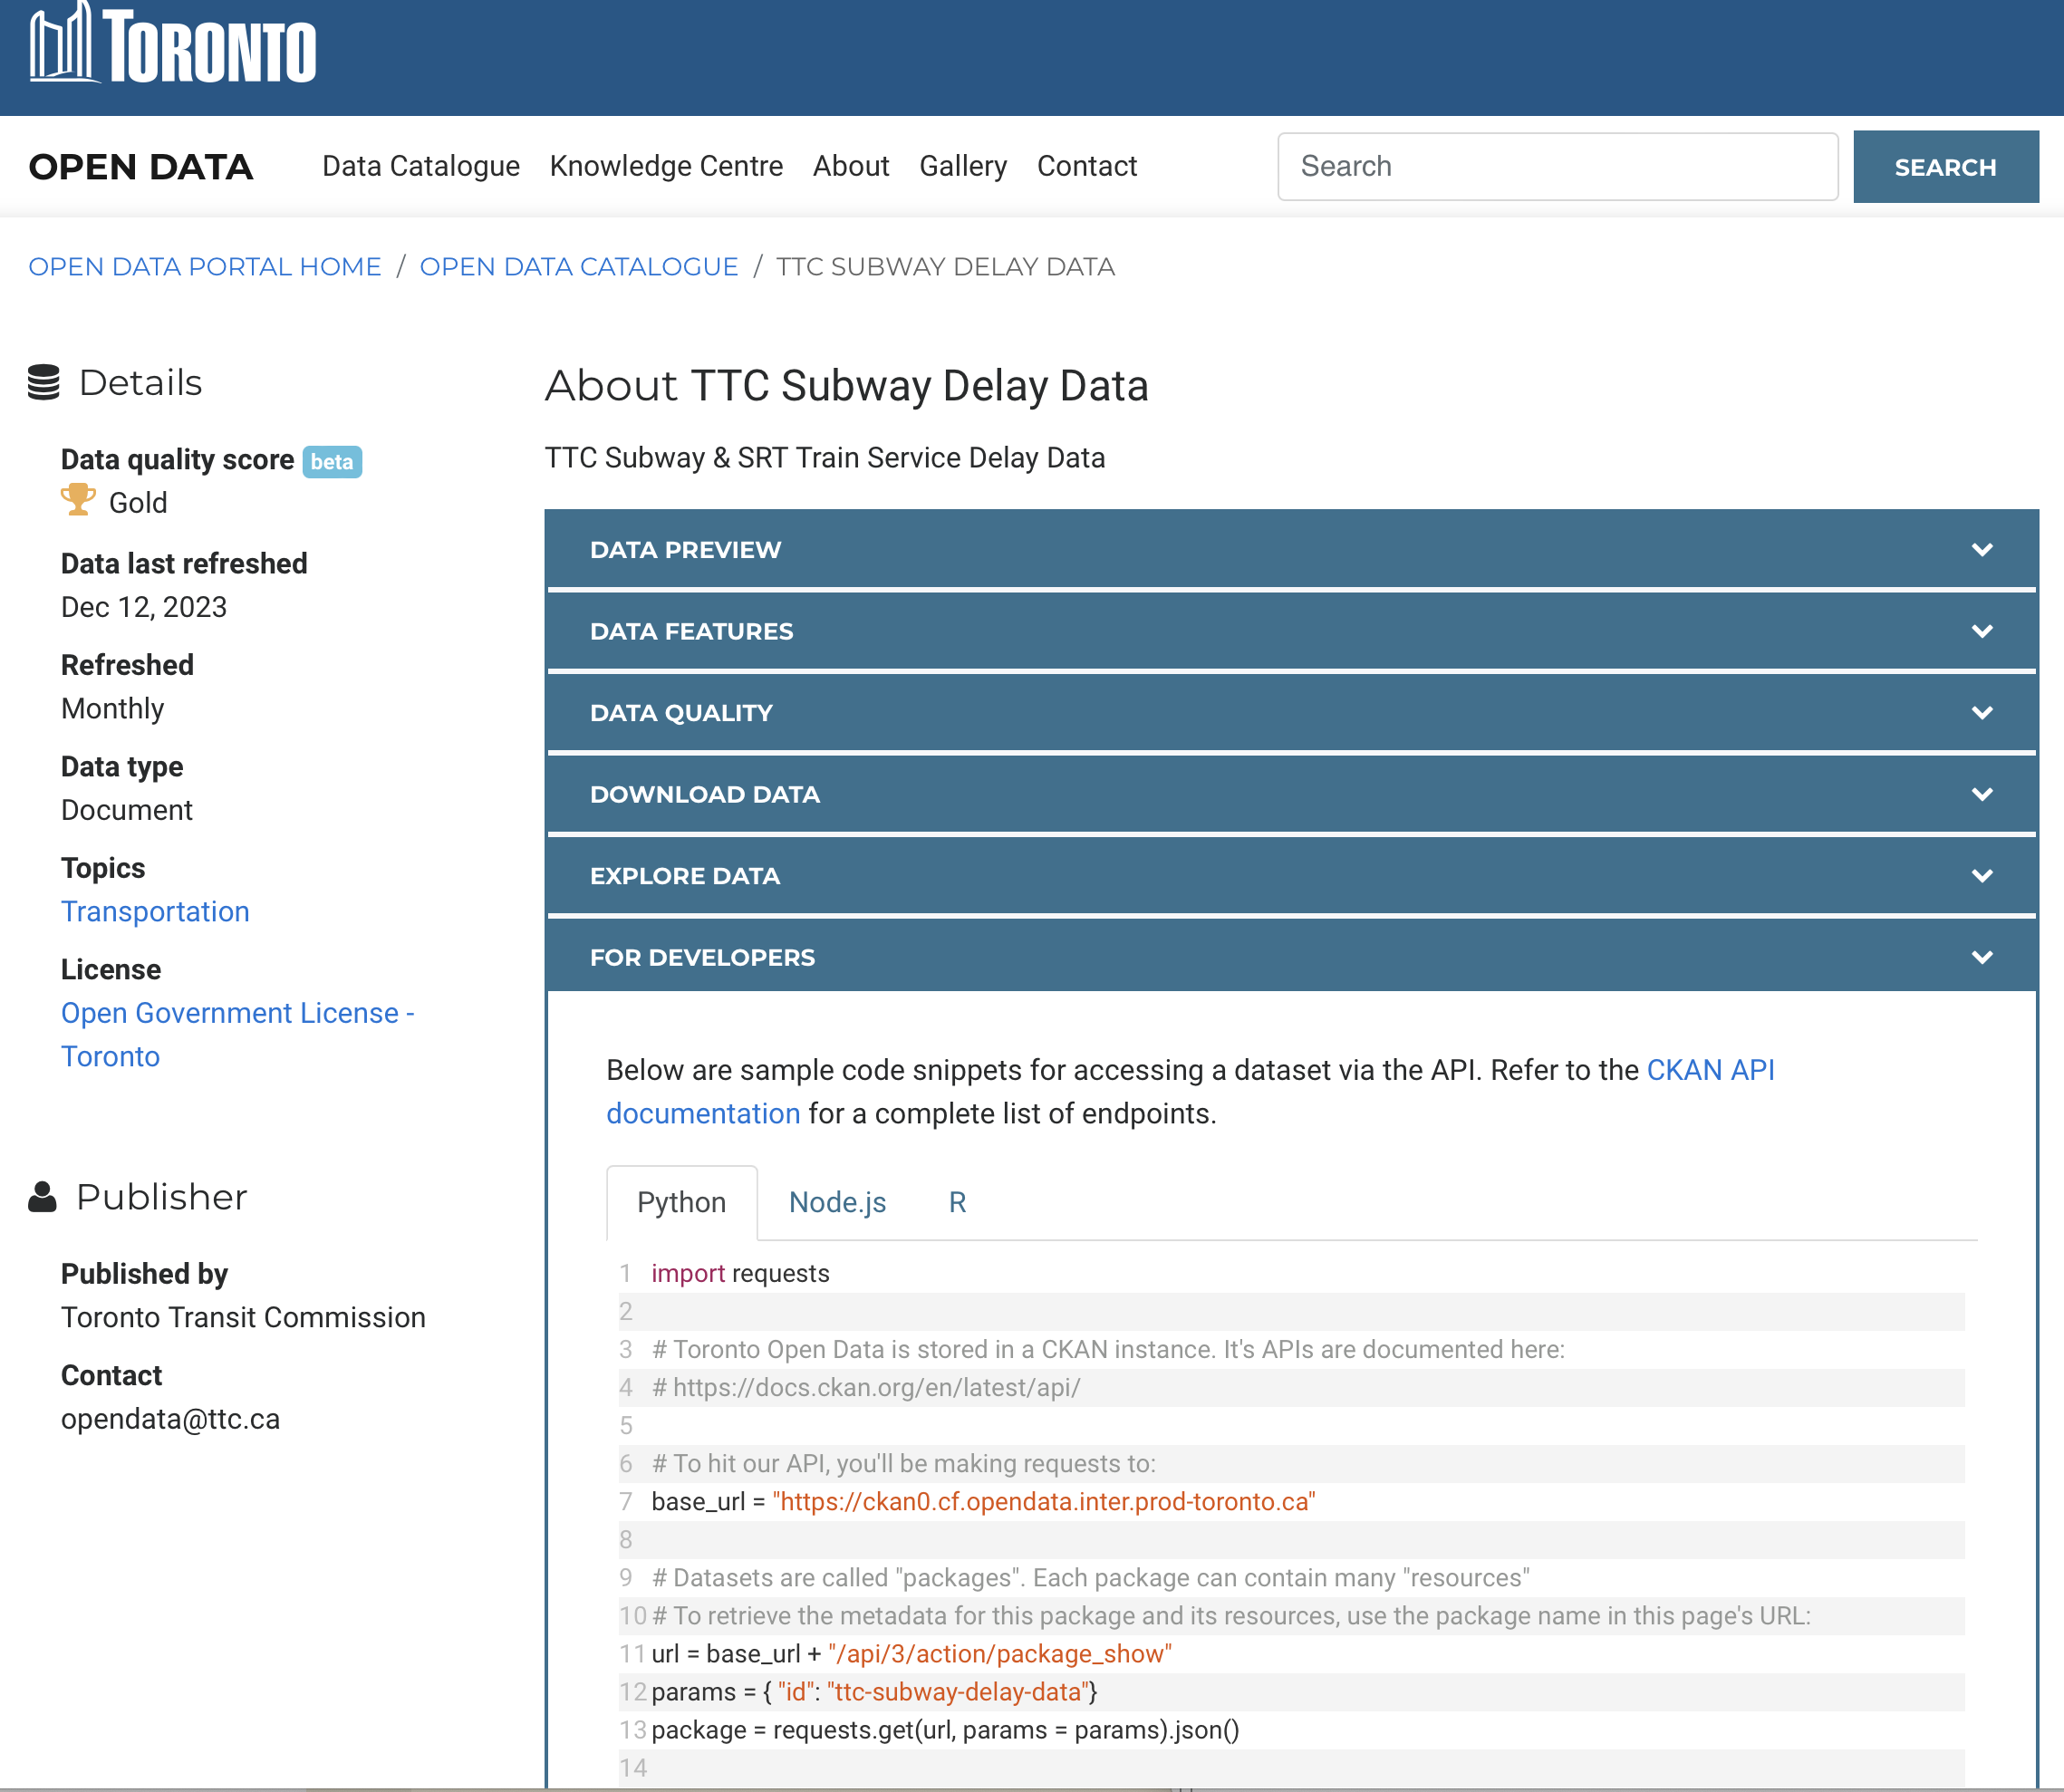The image size is (2064, 1792).
Task: Select the Python code tab
Action: click(x=682, y=1202)
